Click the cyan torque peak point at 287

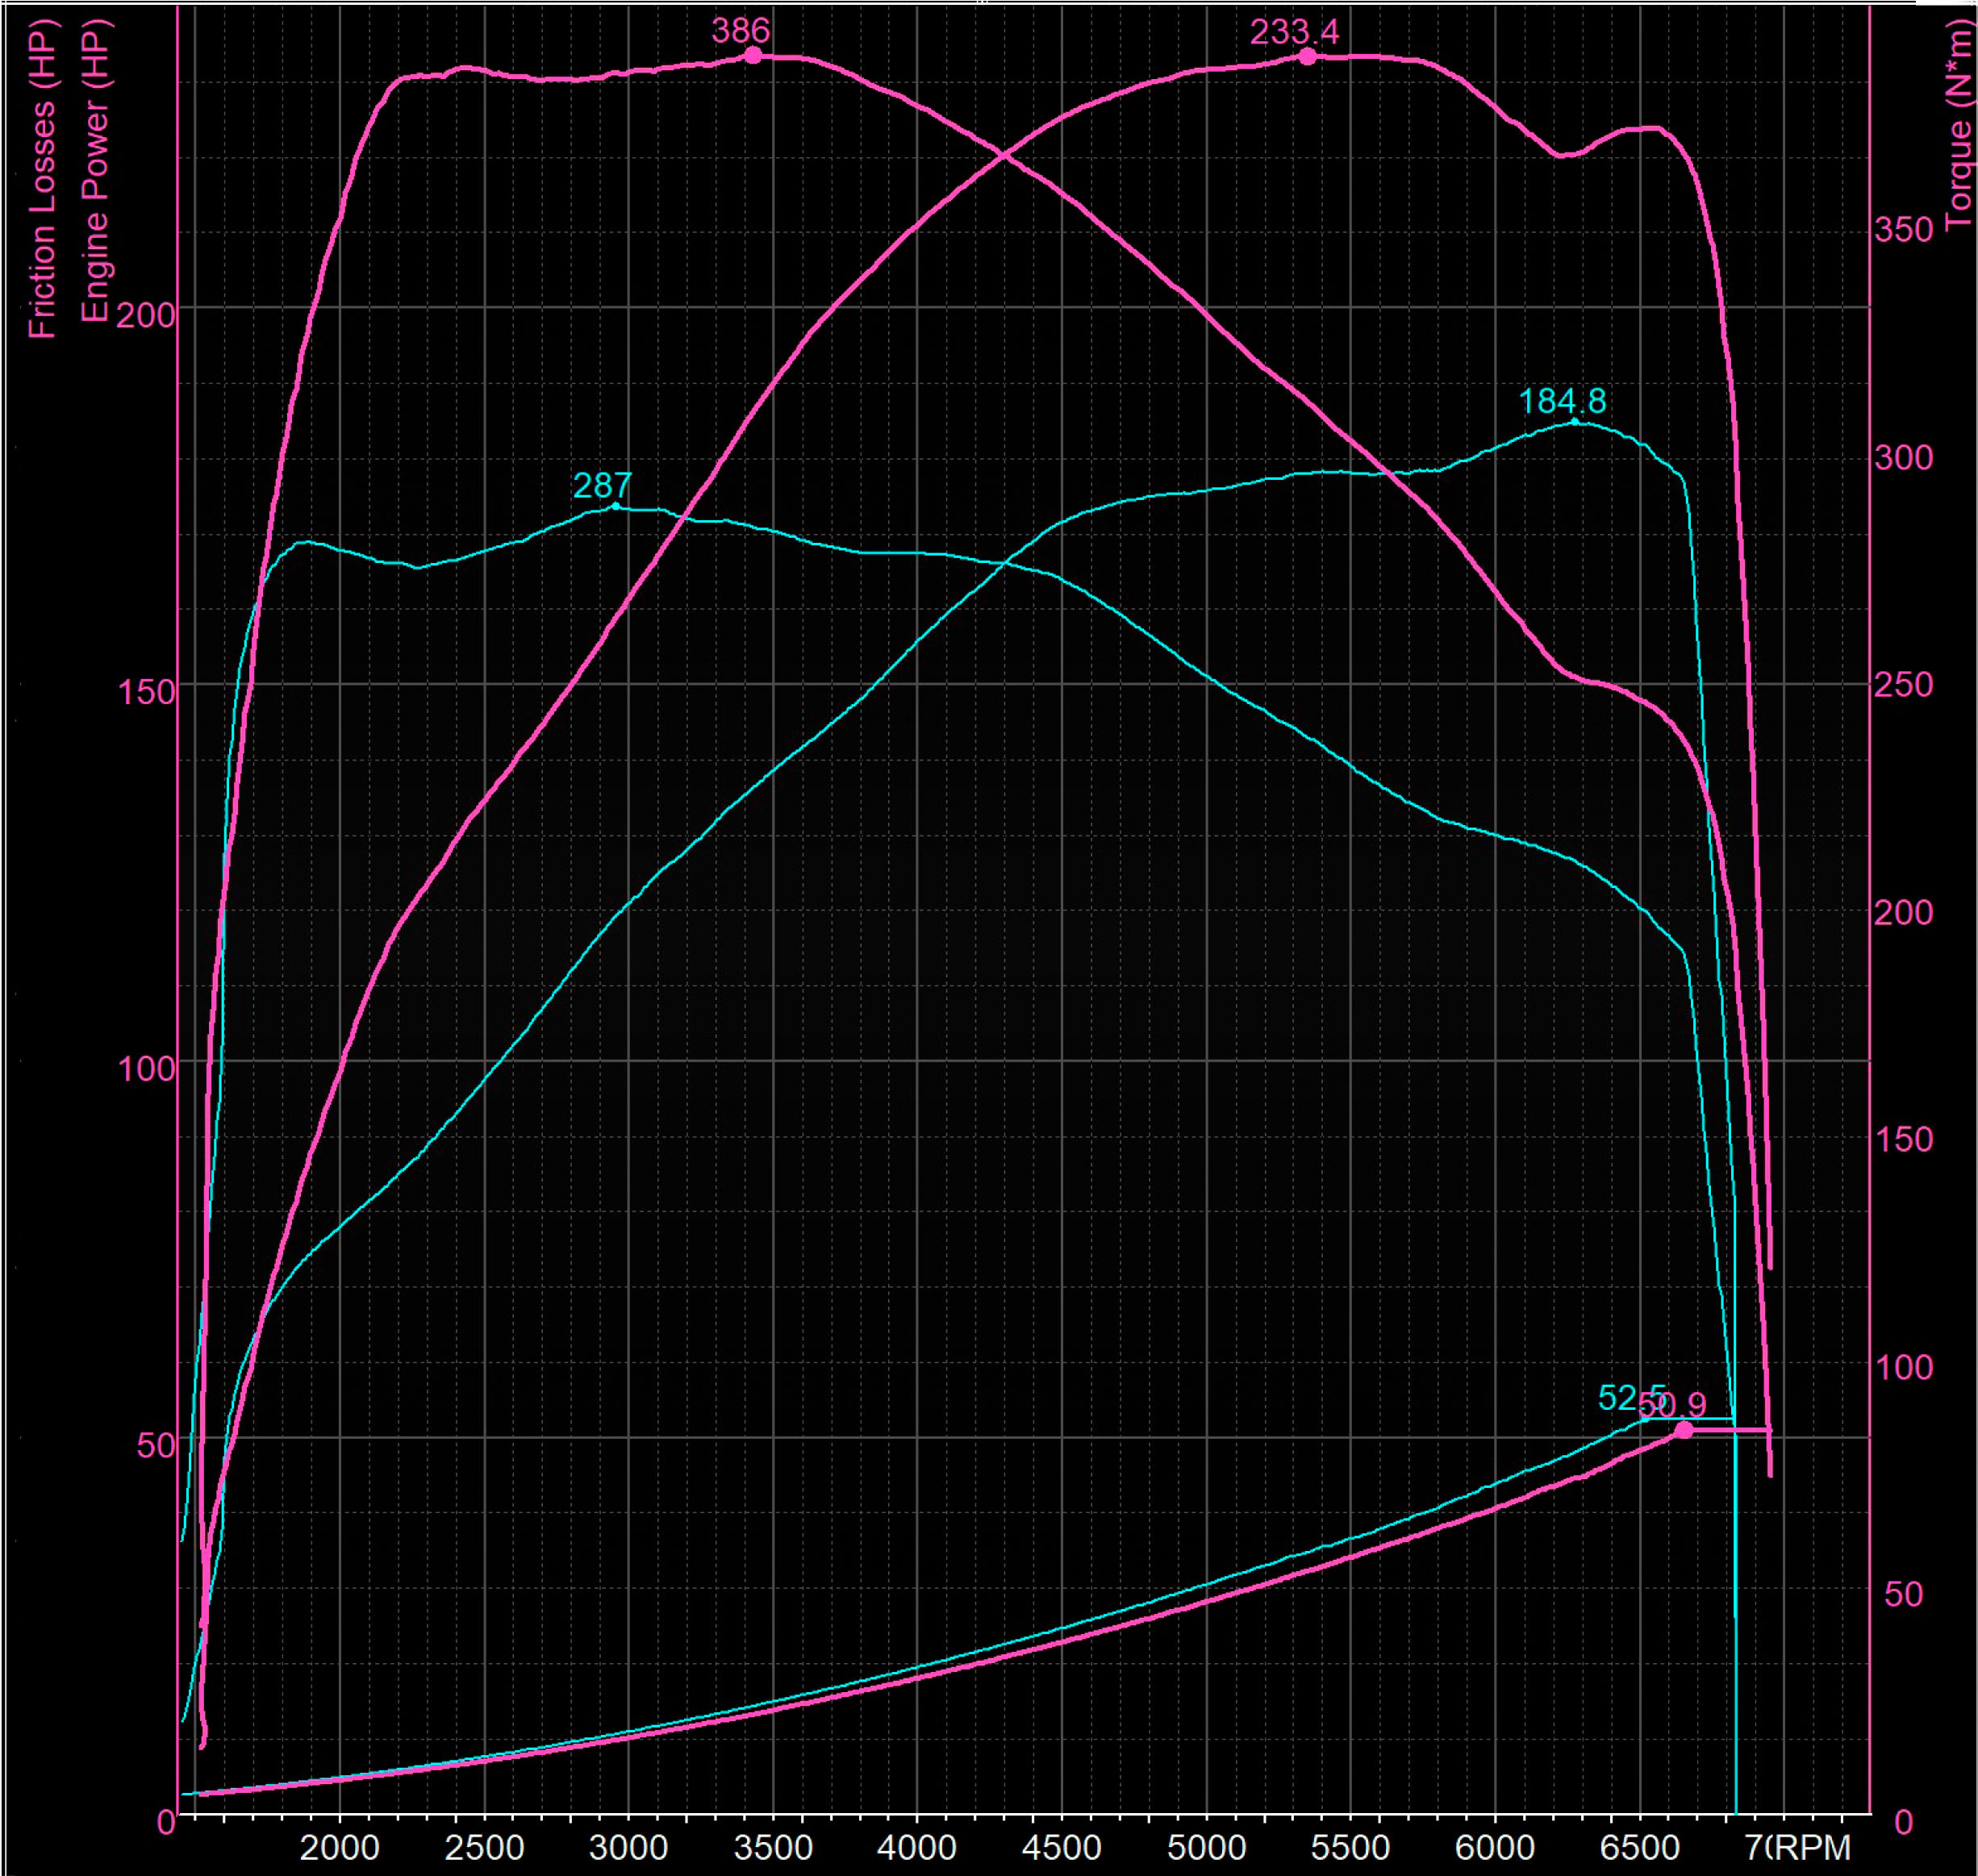(x=615, y=507)
